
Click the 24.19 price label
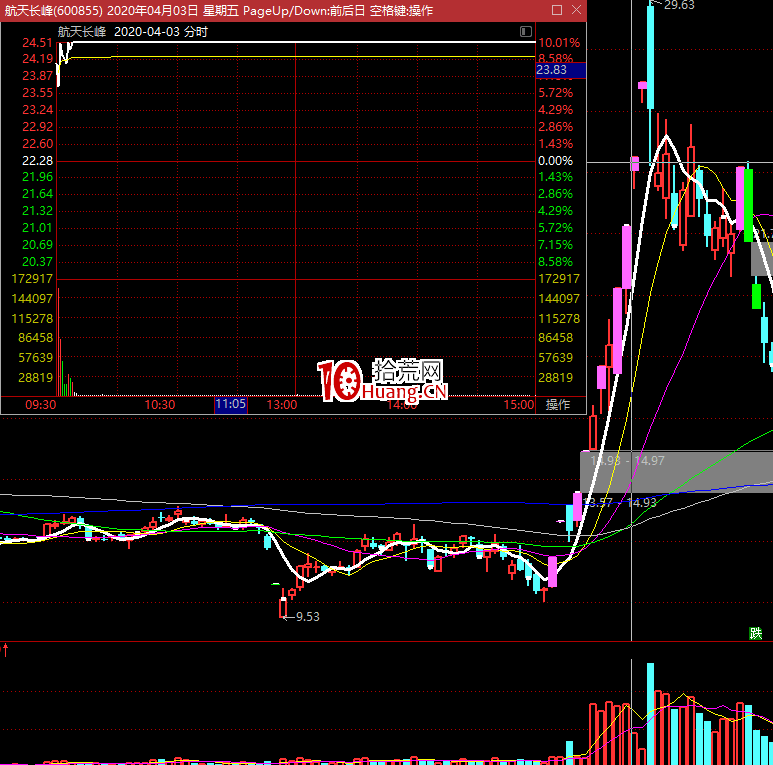click(x=37, y=59)
